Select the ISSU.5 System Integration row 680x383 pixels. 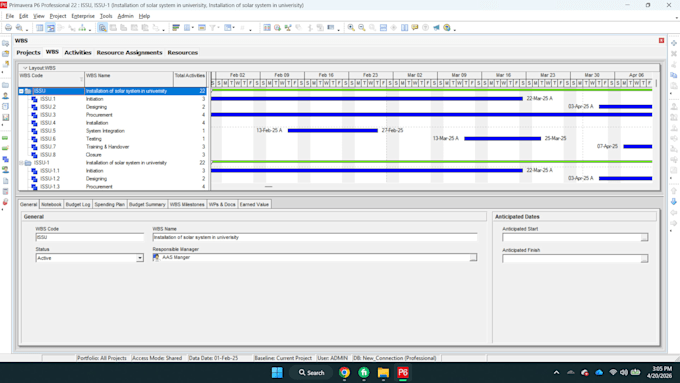click(112, 131)
